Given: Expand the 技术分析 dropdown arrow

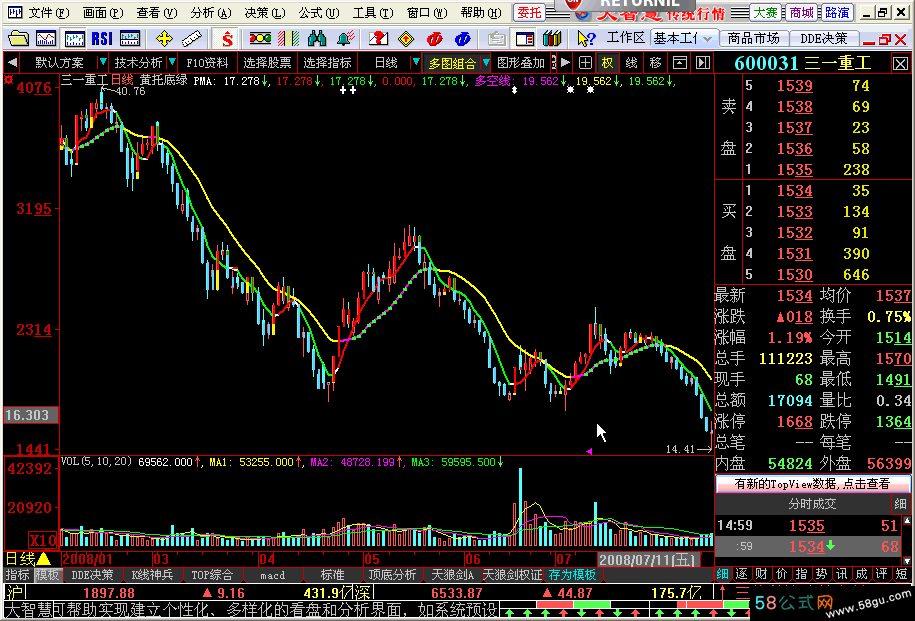Looking at the screenshot, I should click(172, 62).
